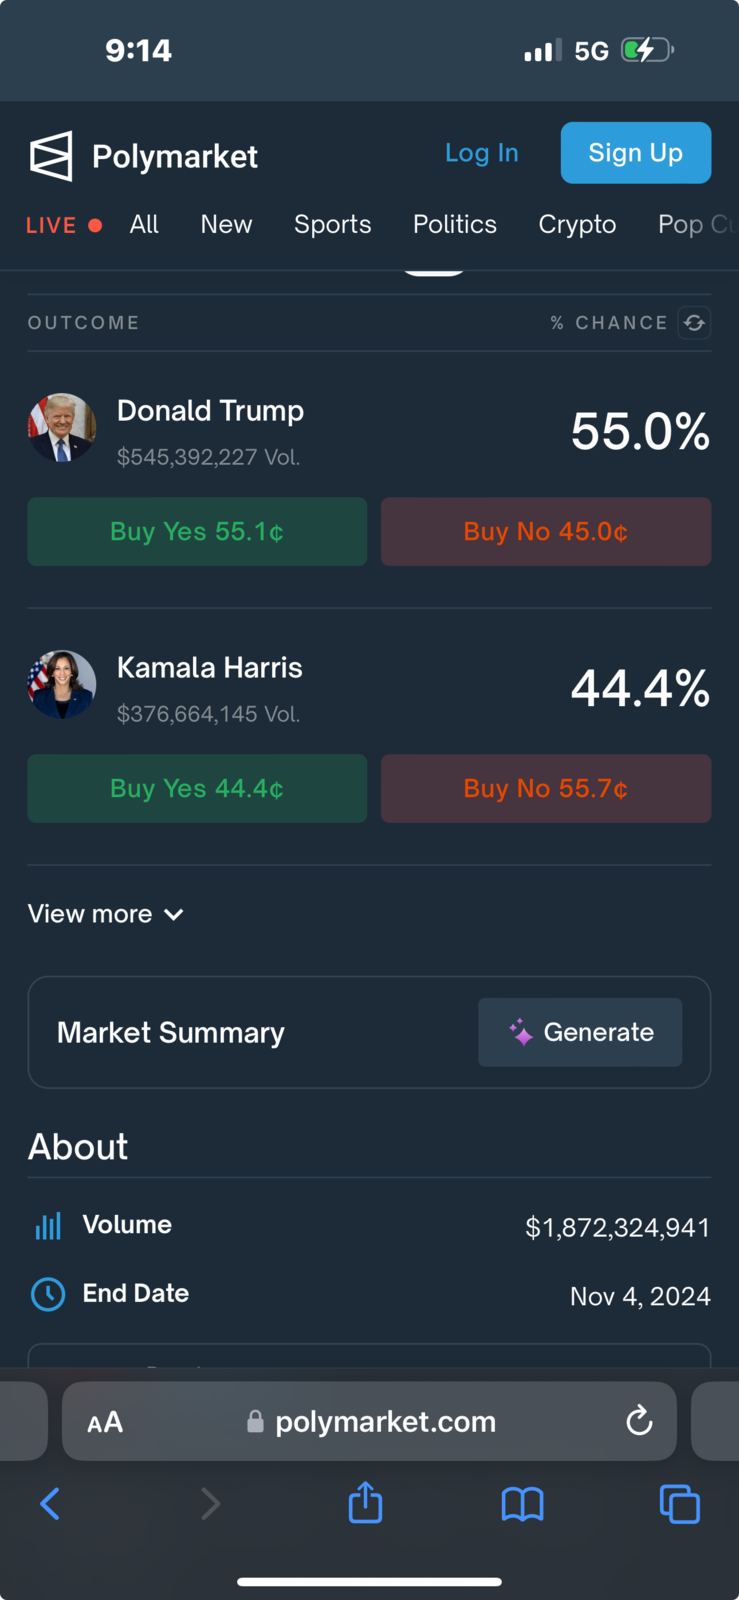Open the Sports category tab
This screenshot has width=739, height=1600.
[333, 224]
